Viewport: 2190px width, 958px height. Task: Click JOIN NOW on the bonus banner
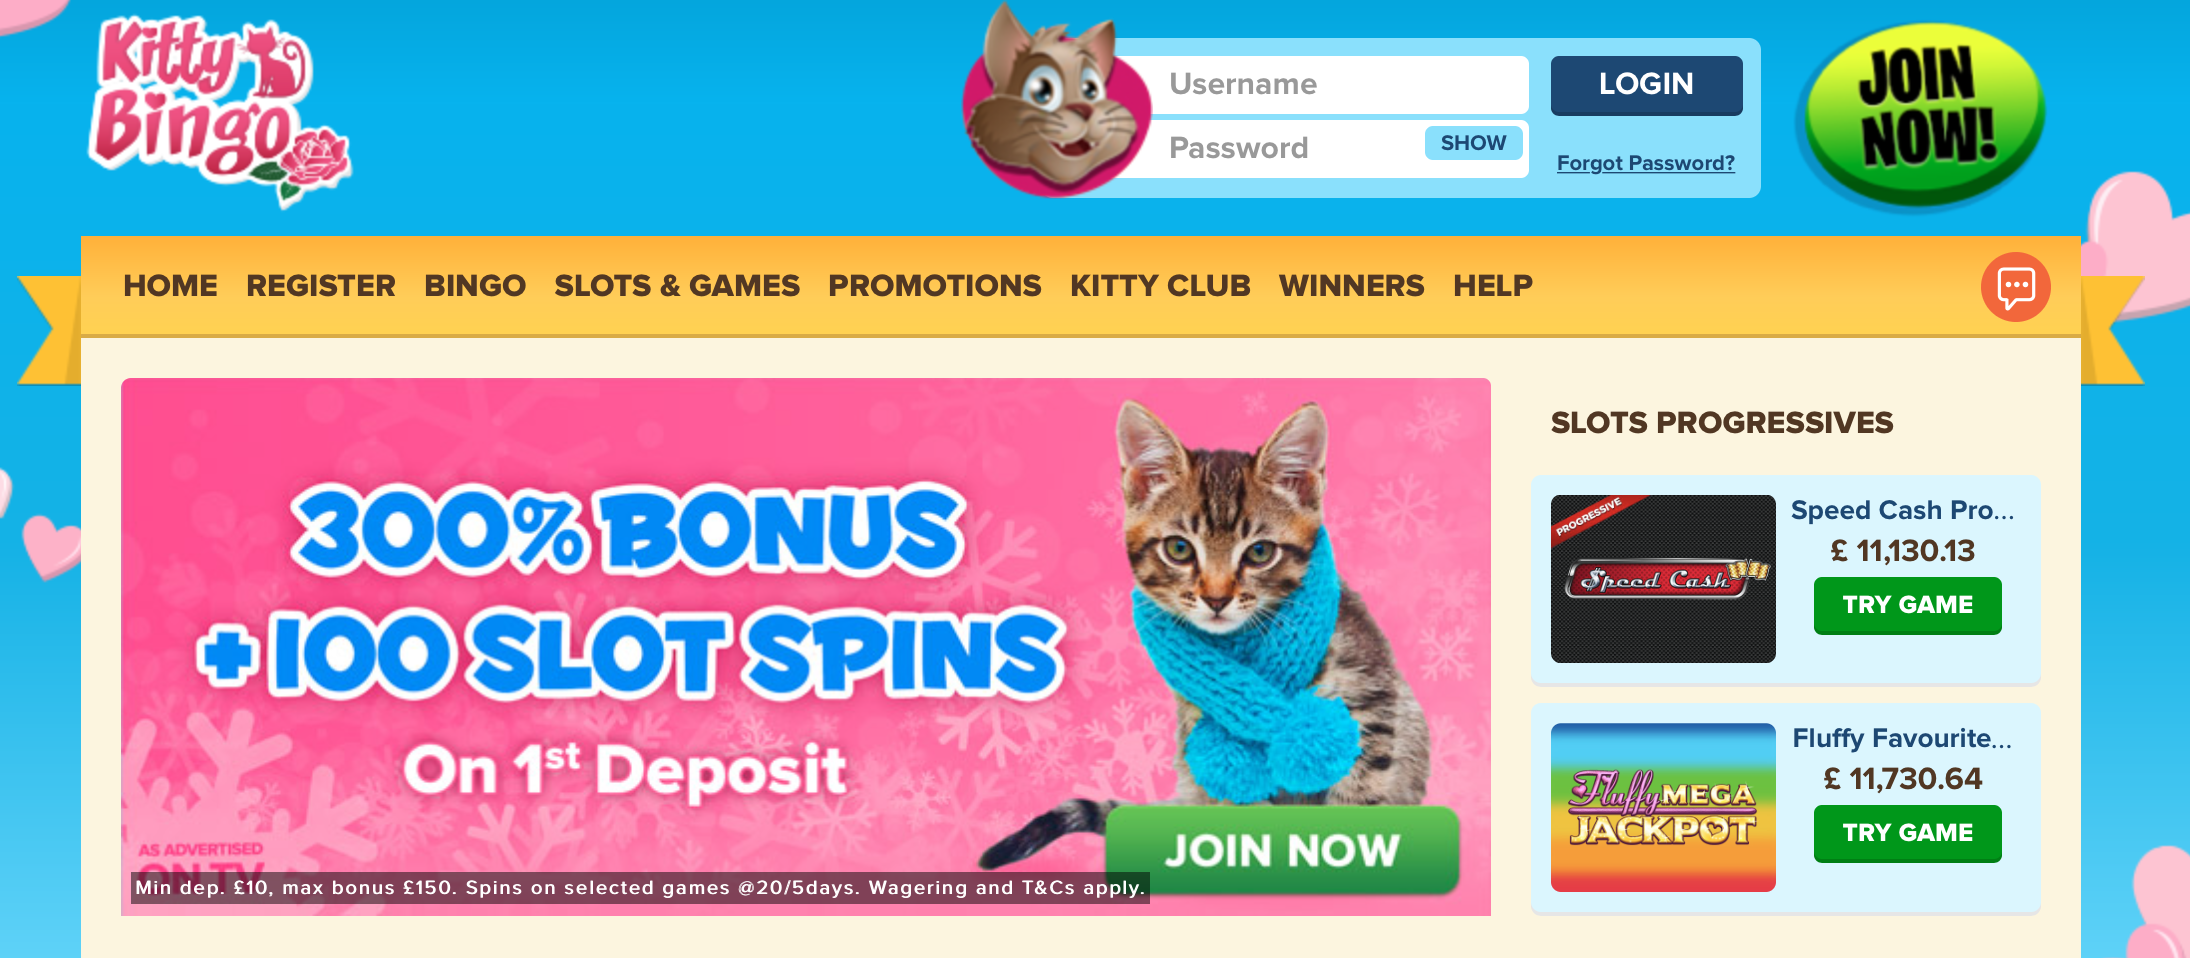1282,850
